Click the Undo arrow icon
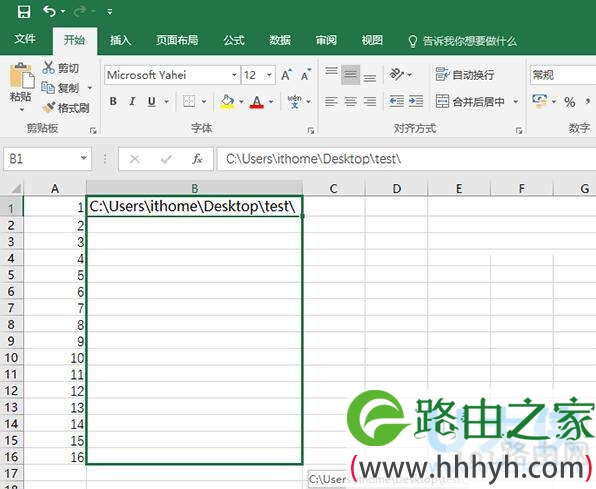The image size is (596, 489). click(50, 11)
